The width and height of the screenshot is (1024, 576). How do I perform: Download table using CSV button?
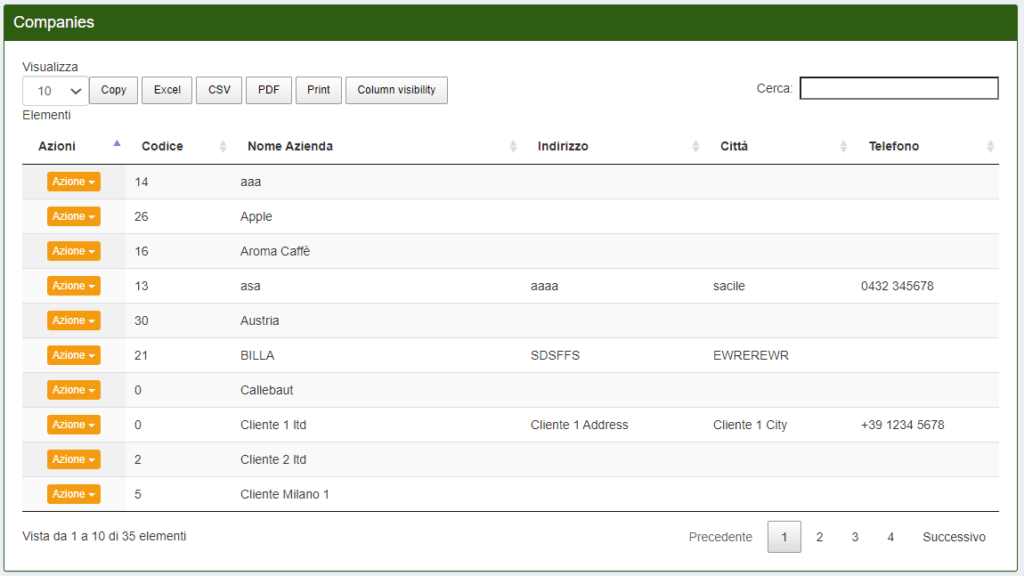coord(219,90)
